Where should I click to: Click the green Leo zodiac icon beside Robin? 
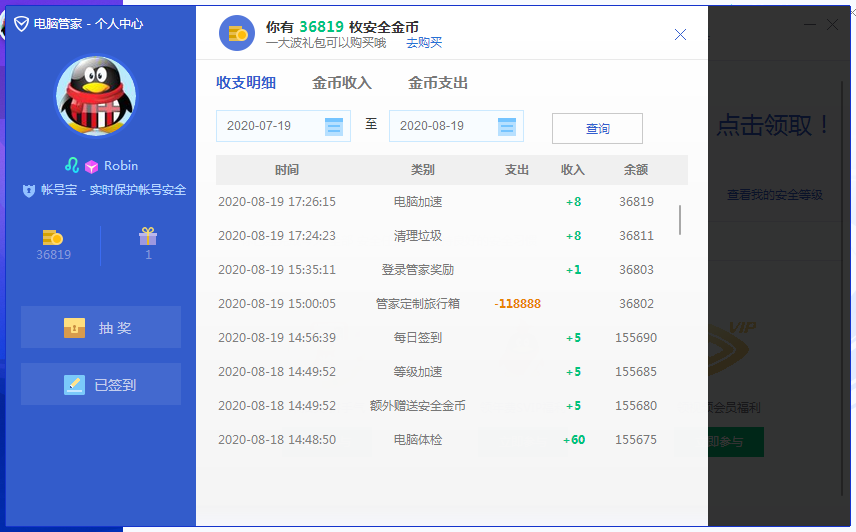pyautogui.click(x=72, y=165)
